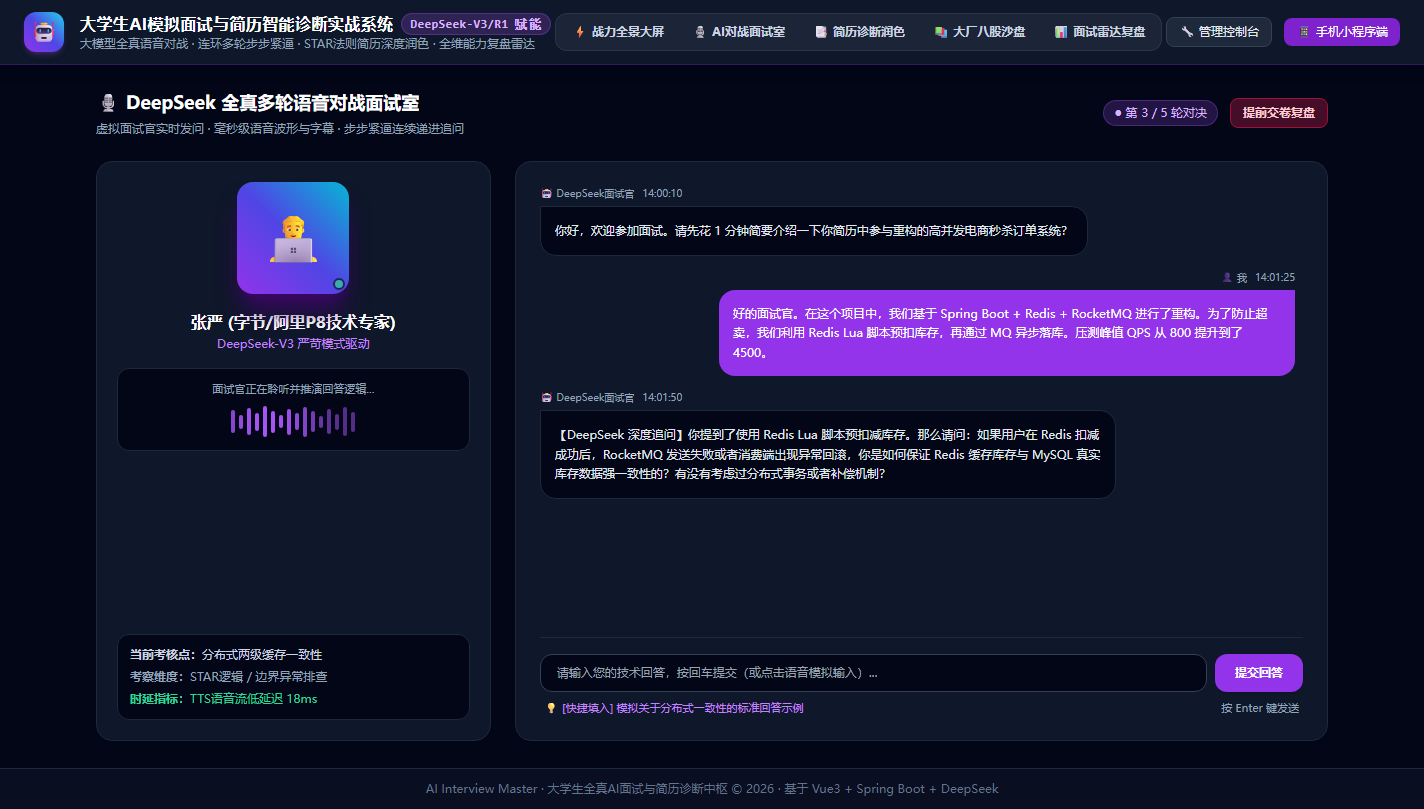Viewport: 1424px width, 809px height.
Task: Click the interviewer icon at 14:00:10 message
Action: [x=546, y=193]
